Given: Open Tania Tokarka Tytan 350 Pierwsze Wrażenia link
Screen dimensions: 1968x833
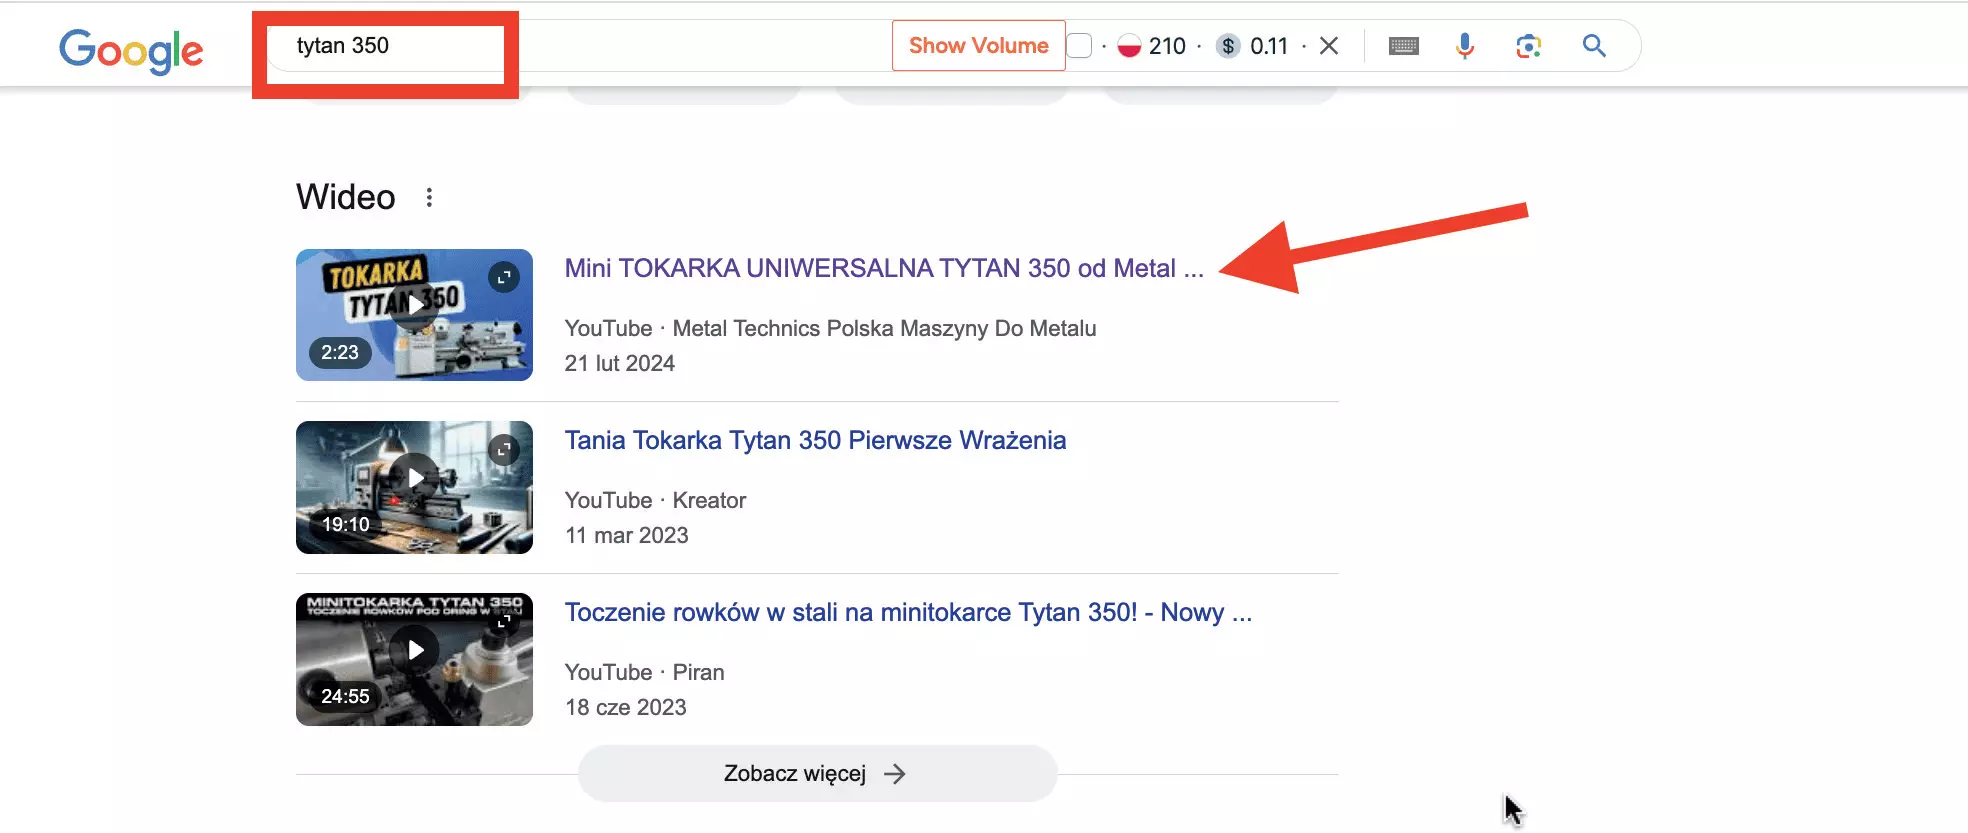Looking at the screenshot, I should click(x=815, y=440).
